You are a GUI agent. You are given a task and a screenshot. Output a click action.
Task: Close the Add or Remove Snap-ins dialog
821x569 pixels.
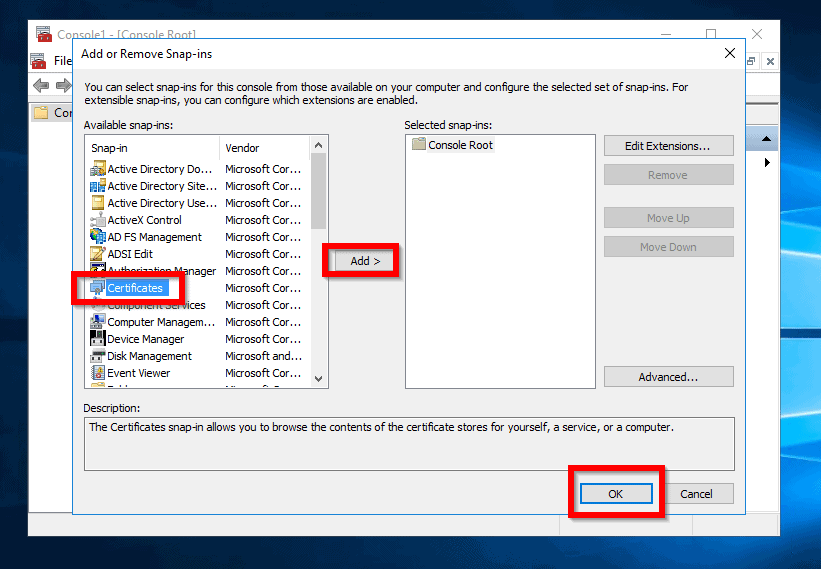730,53
